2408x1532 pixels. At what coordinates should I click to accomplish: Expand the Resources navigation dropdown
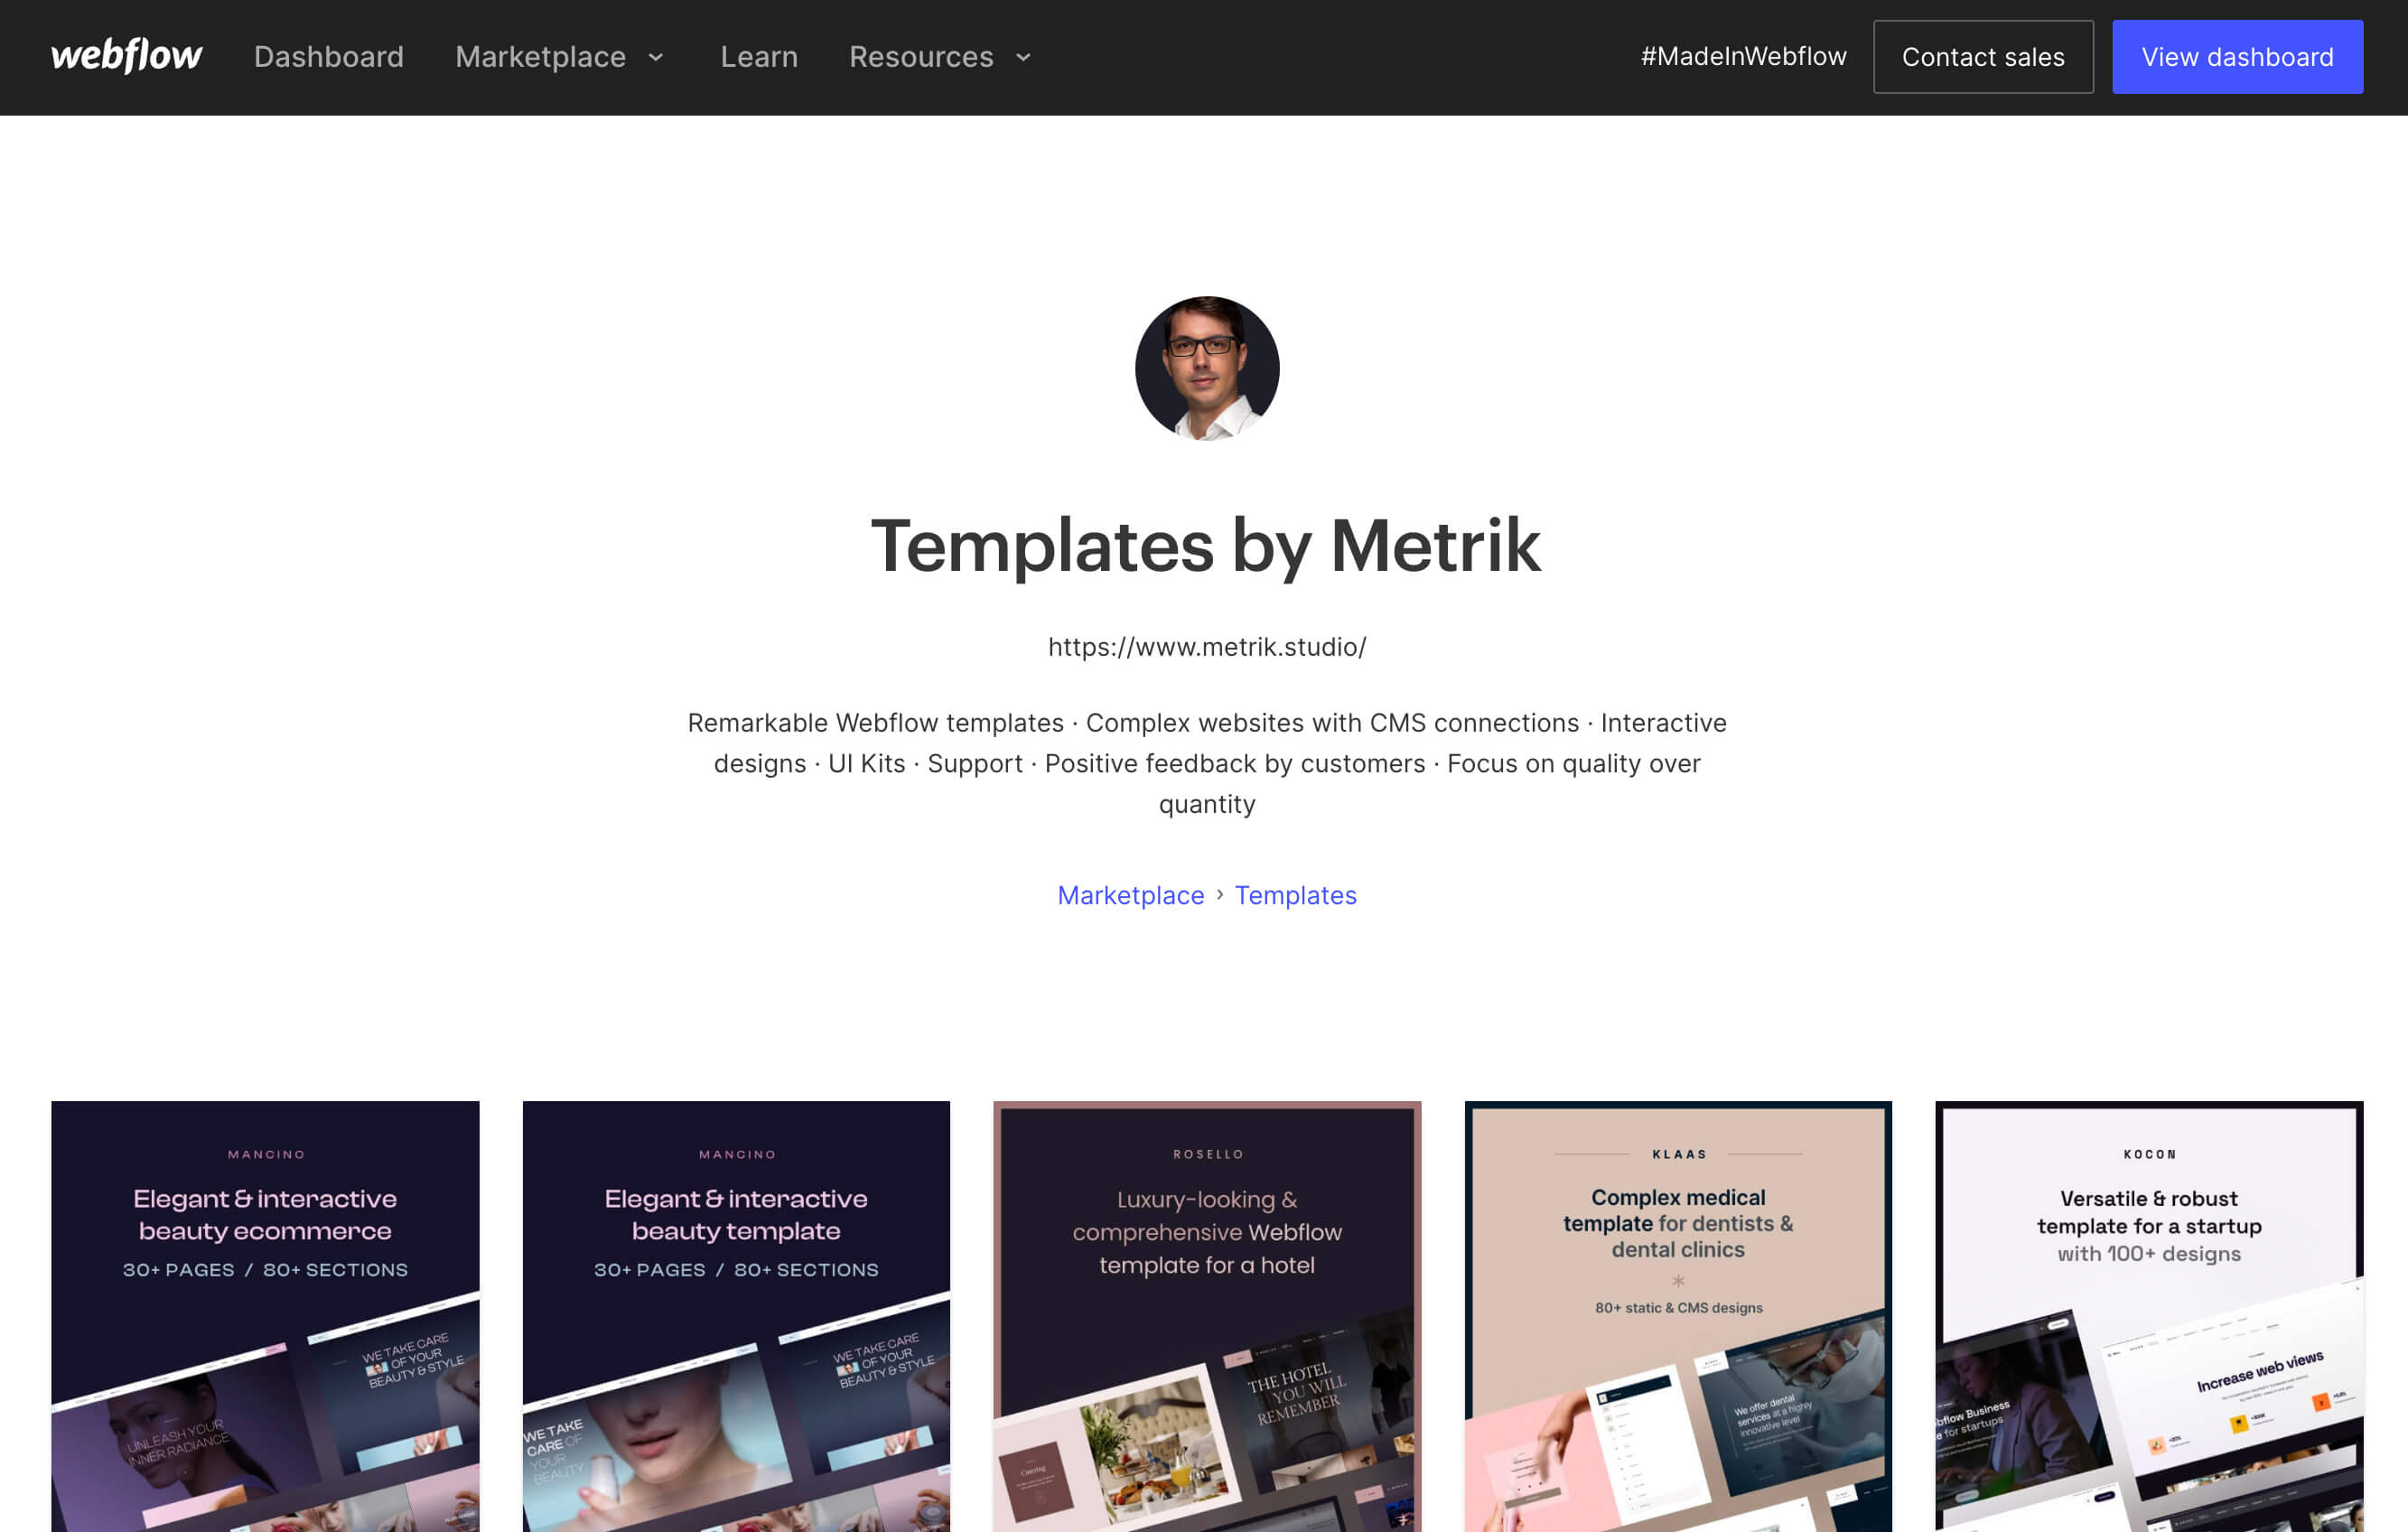(941, 56)
